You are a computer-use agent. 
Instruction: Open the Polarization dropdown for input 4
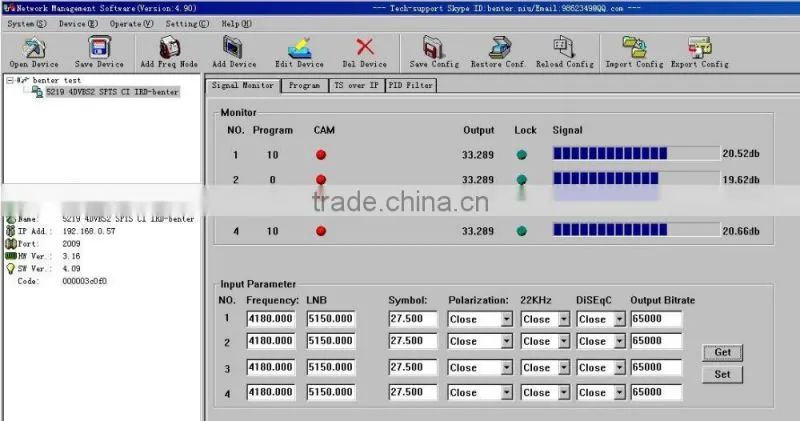click(x=506, y=392)
